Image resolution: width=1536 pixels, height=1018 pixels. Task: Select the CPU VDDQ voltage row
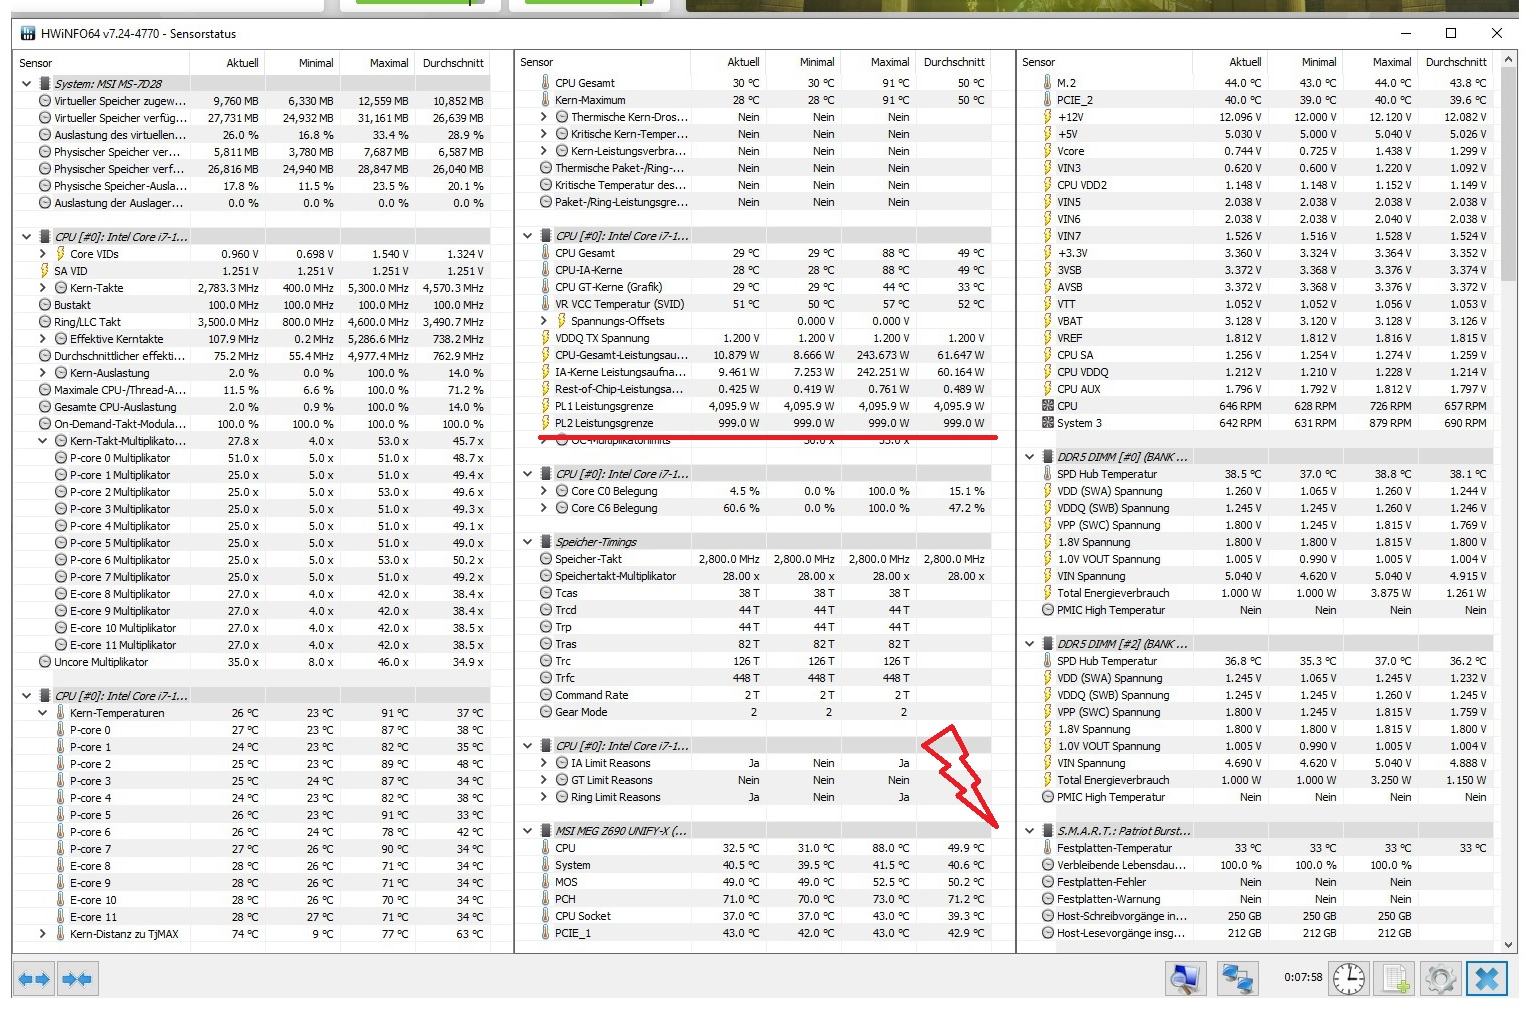click(1256, 372)
